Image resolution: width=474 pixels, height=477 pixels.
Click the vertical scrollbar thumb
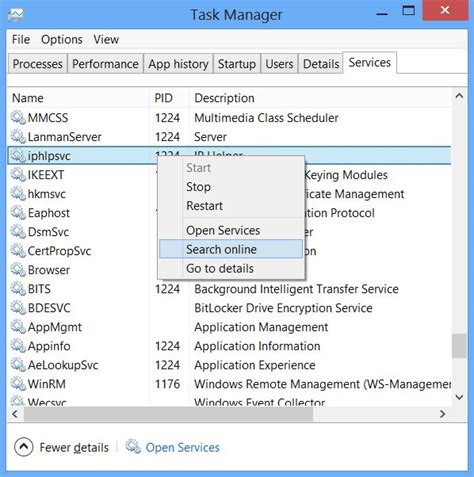[x=459, y=346]
